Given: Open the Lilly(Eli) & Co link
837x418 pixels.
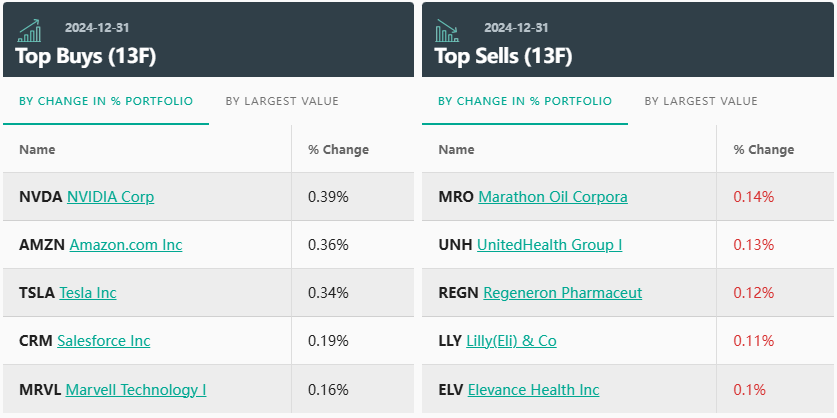Looking at the screenshot, I should pyautogui.click(x=511, y=341).
